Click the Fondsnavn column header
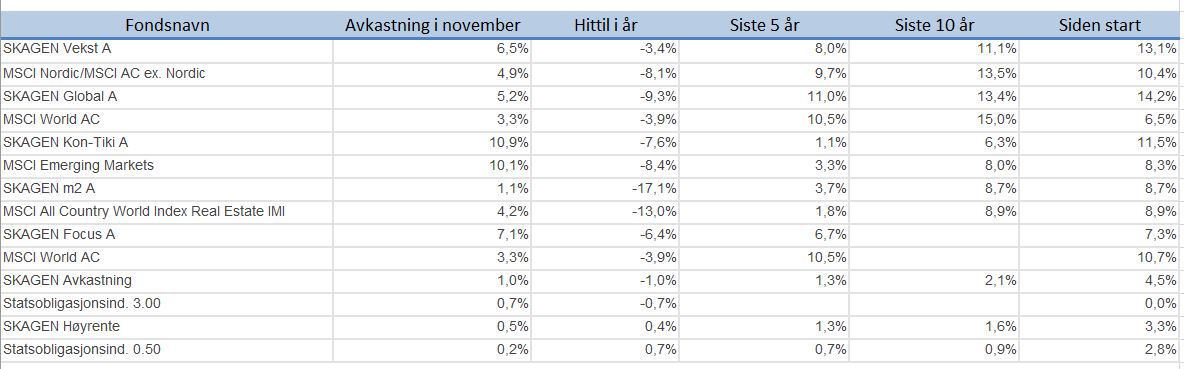Image resolution: width=1184 pixels, height=369 pixels. pos(167,26)
